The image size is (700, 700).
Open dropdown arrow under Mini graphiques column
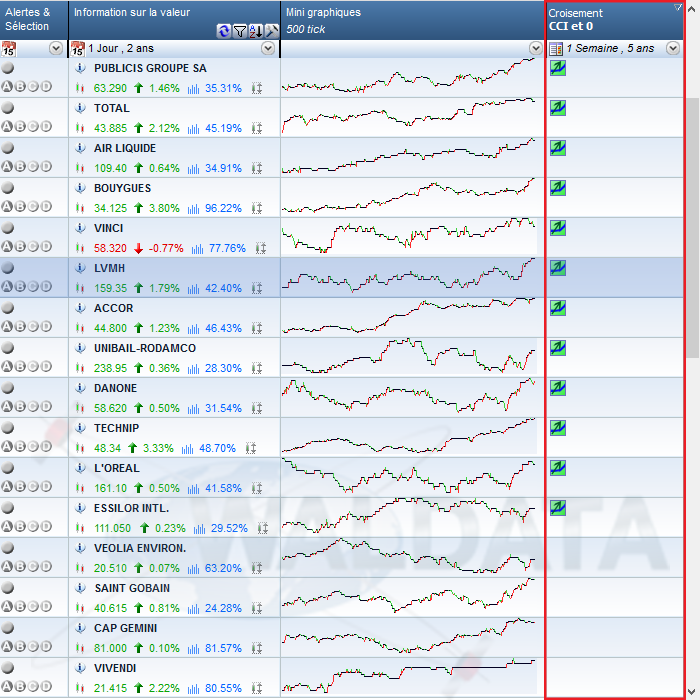point(536,48)
